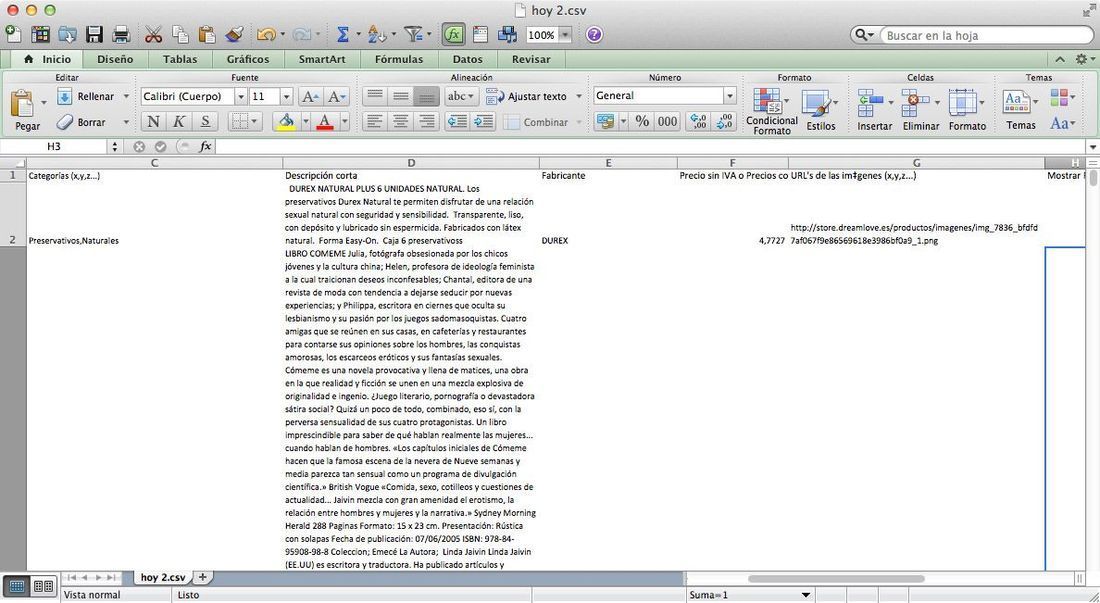
Task: Toggle italic with the K button
Action: pos(179,122)
